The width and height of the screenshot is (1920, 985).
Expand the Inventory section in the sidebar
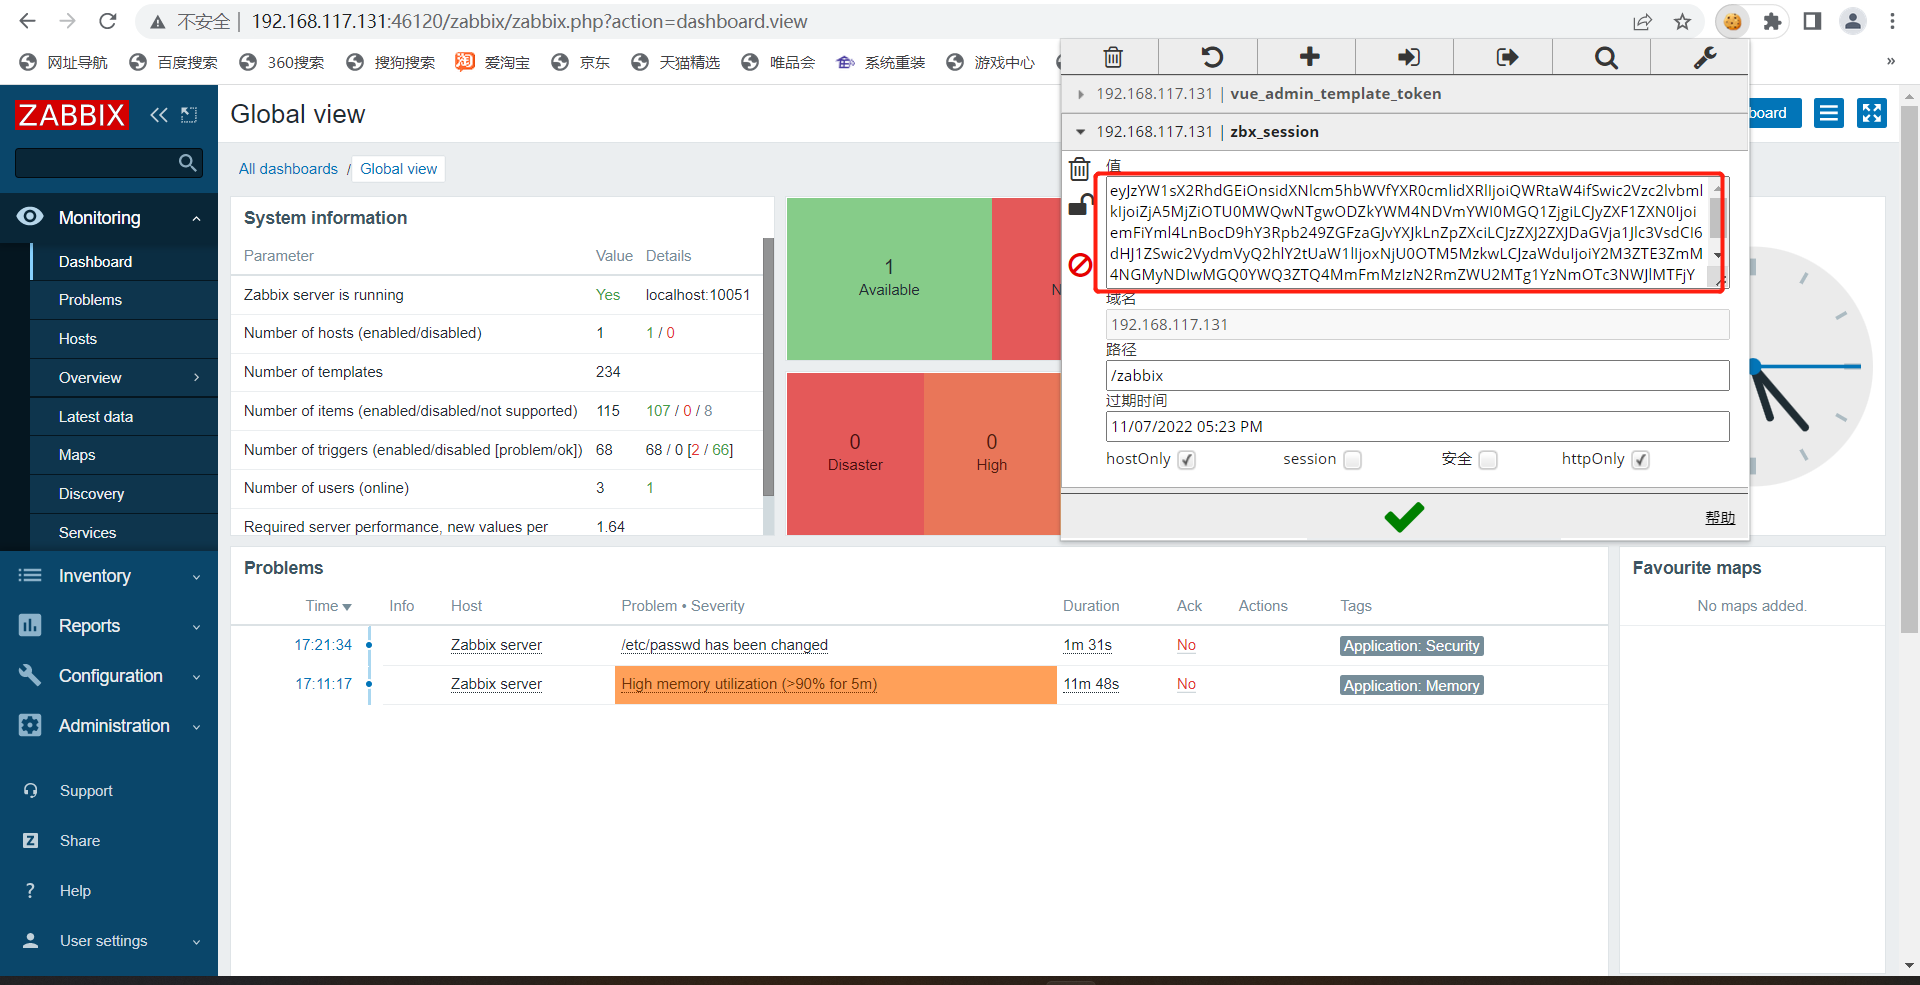(95, 575)
